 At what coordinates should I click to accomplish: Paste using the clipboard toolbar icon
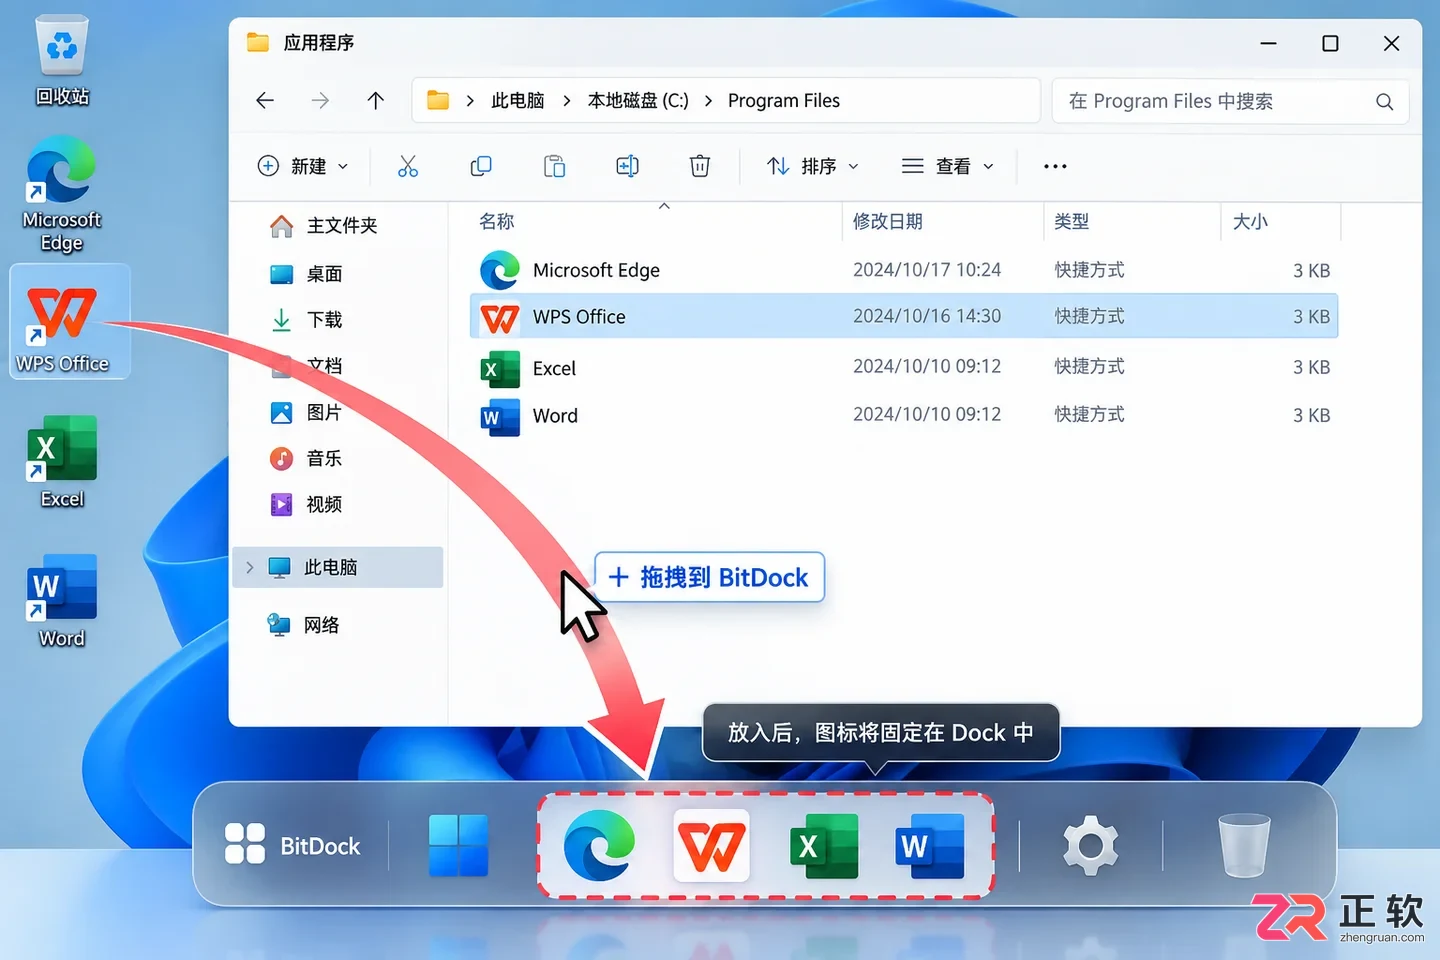click(x=554, y=166)
